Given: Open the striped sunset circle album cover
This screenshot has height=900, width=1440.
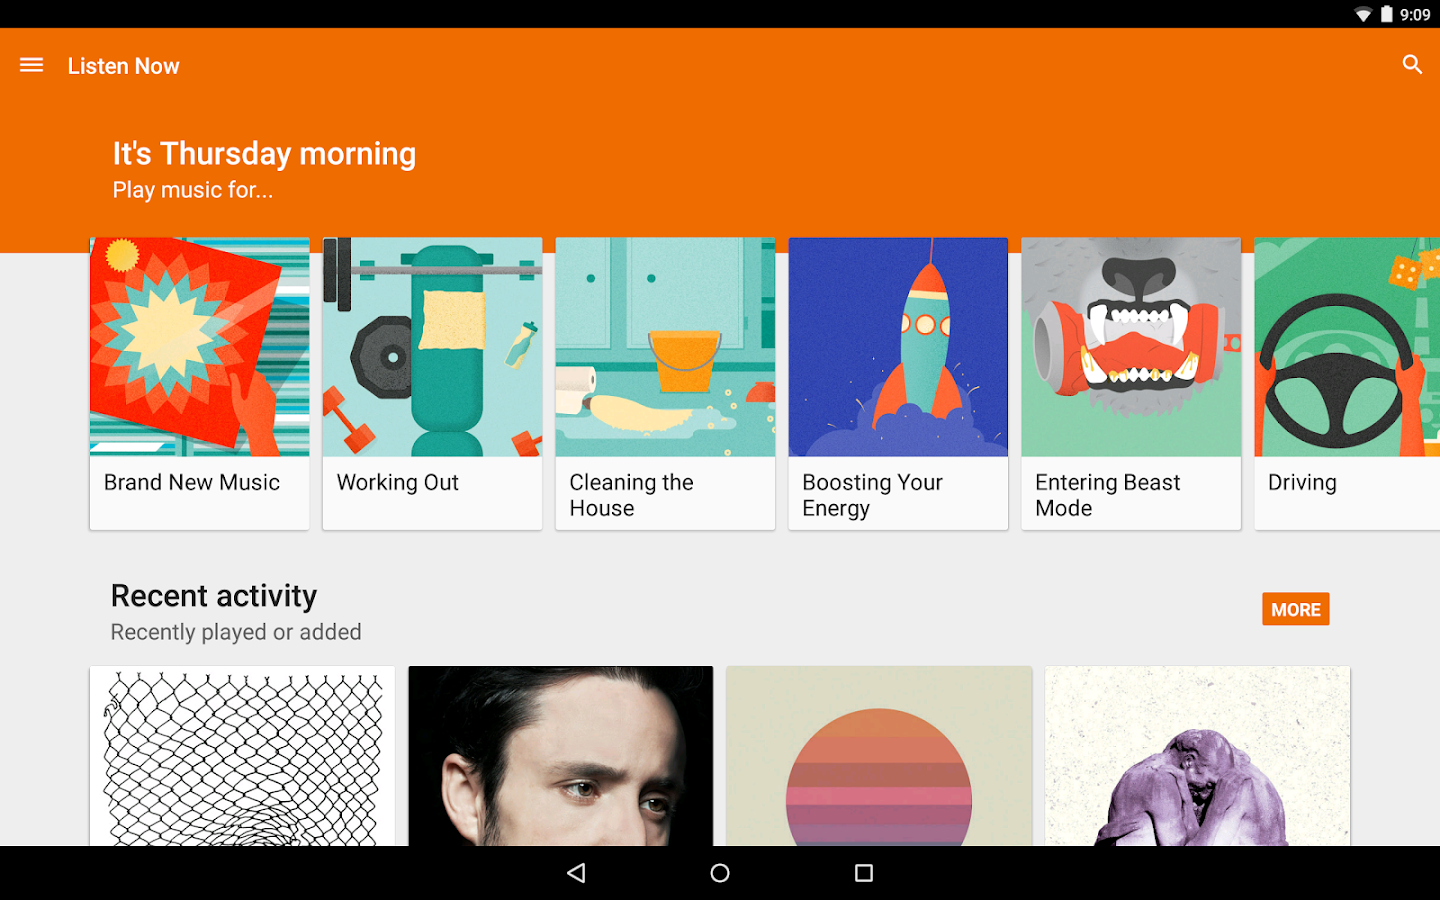Looking at the screenshot, I should (879, 756).
